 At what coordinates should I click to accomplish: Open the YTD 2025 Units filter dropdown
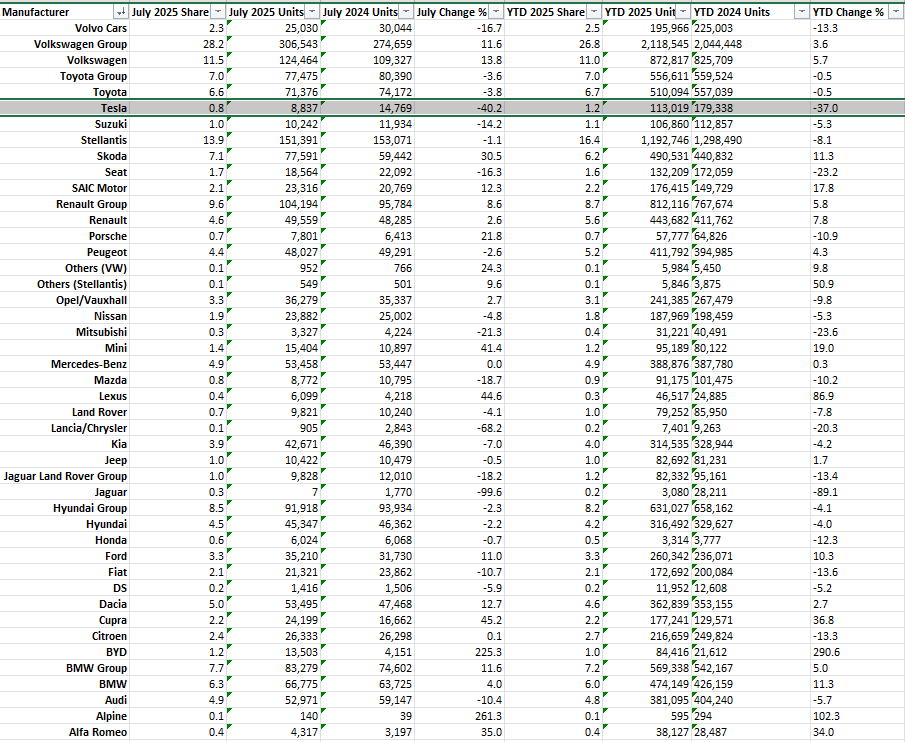683,12
